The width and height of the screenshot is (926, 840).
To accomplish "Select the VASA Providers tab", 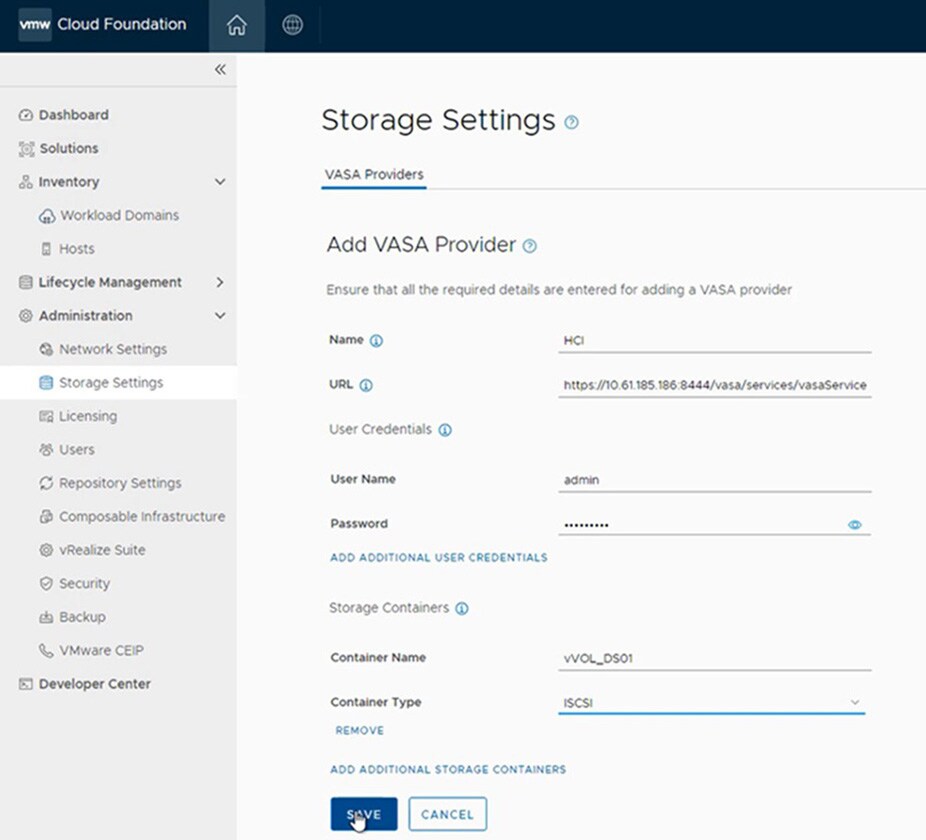I will 374,175.
